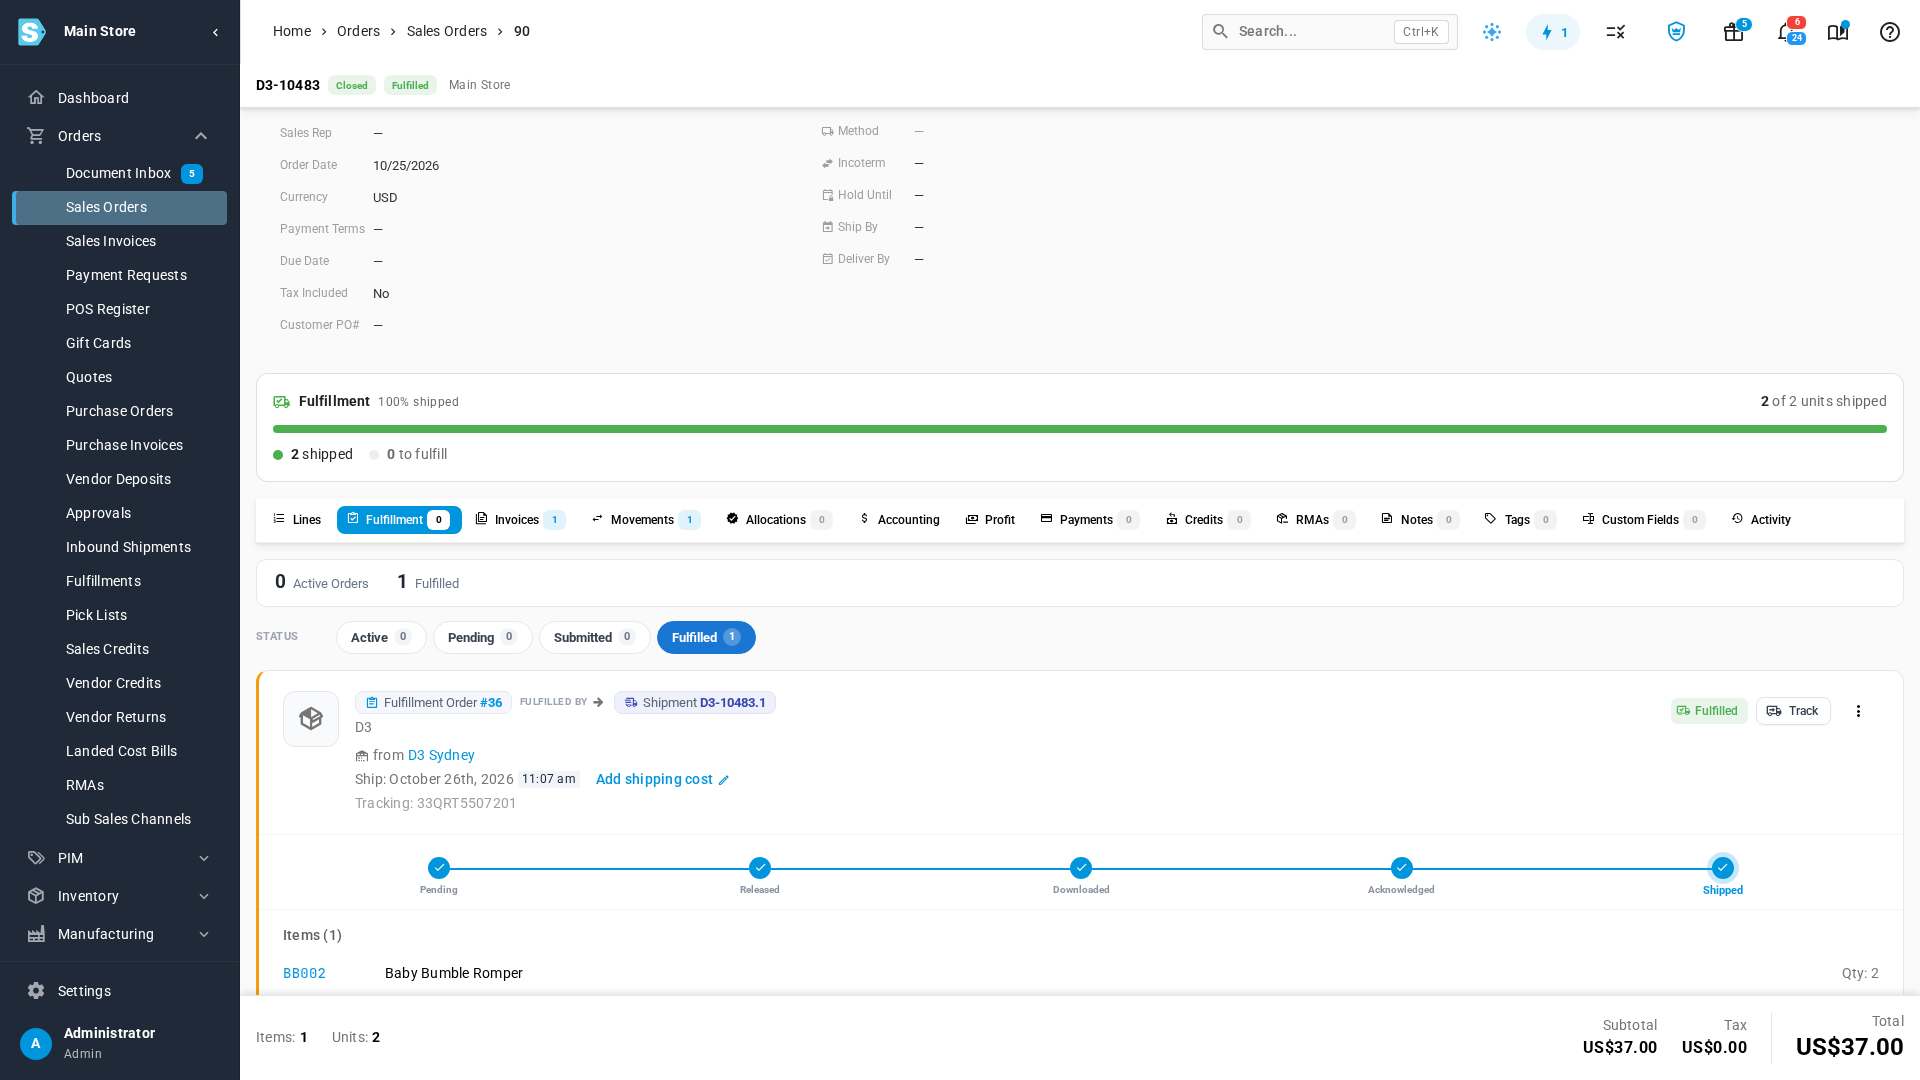Viewport: 1920px width, 1080px height.
Task: Collapse the sidebar with the chevron arrow
Action: tap(215, 32)
